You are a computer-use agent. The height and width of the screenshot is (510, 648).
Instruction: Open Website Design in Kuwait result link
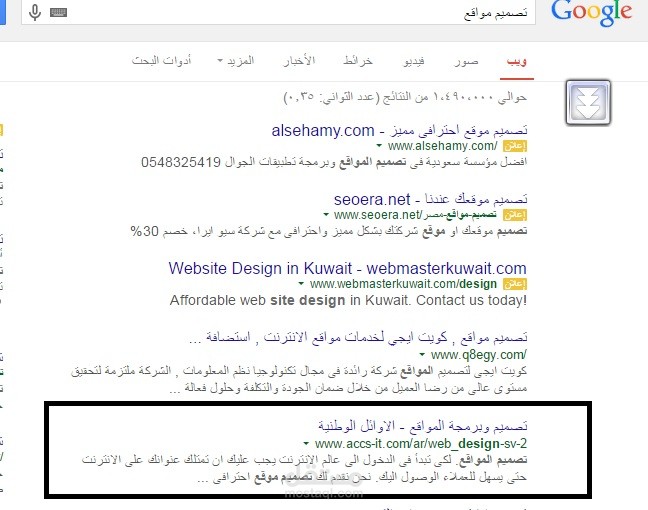click(347, 269)
